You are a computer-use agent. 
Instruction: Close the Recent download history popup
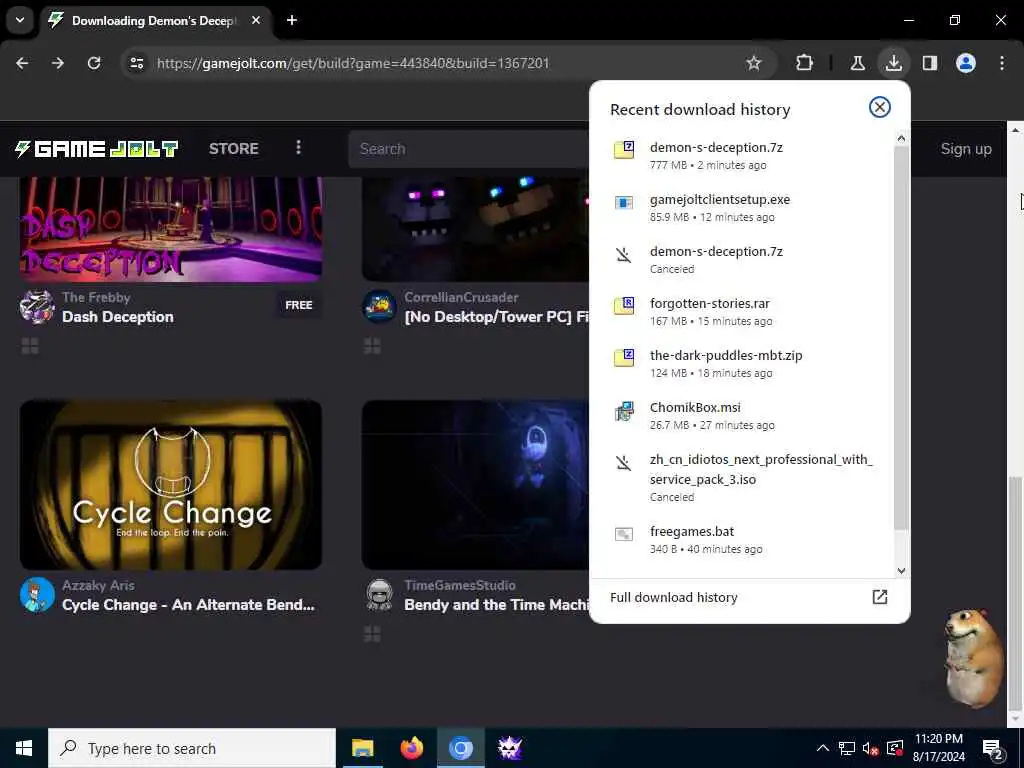point(880,107)
